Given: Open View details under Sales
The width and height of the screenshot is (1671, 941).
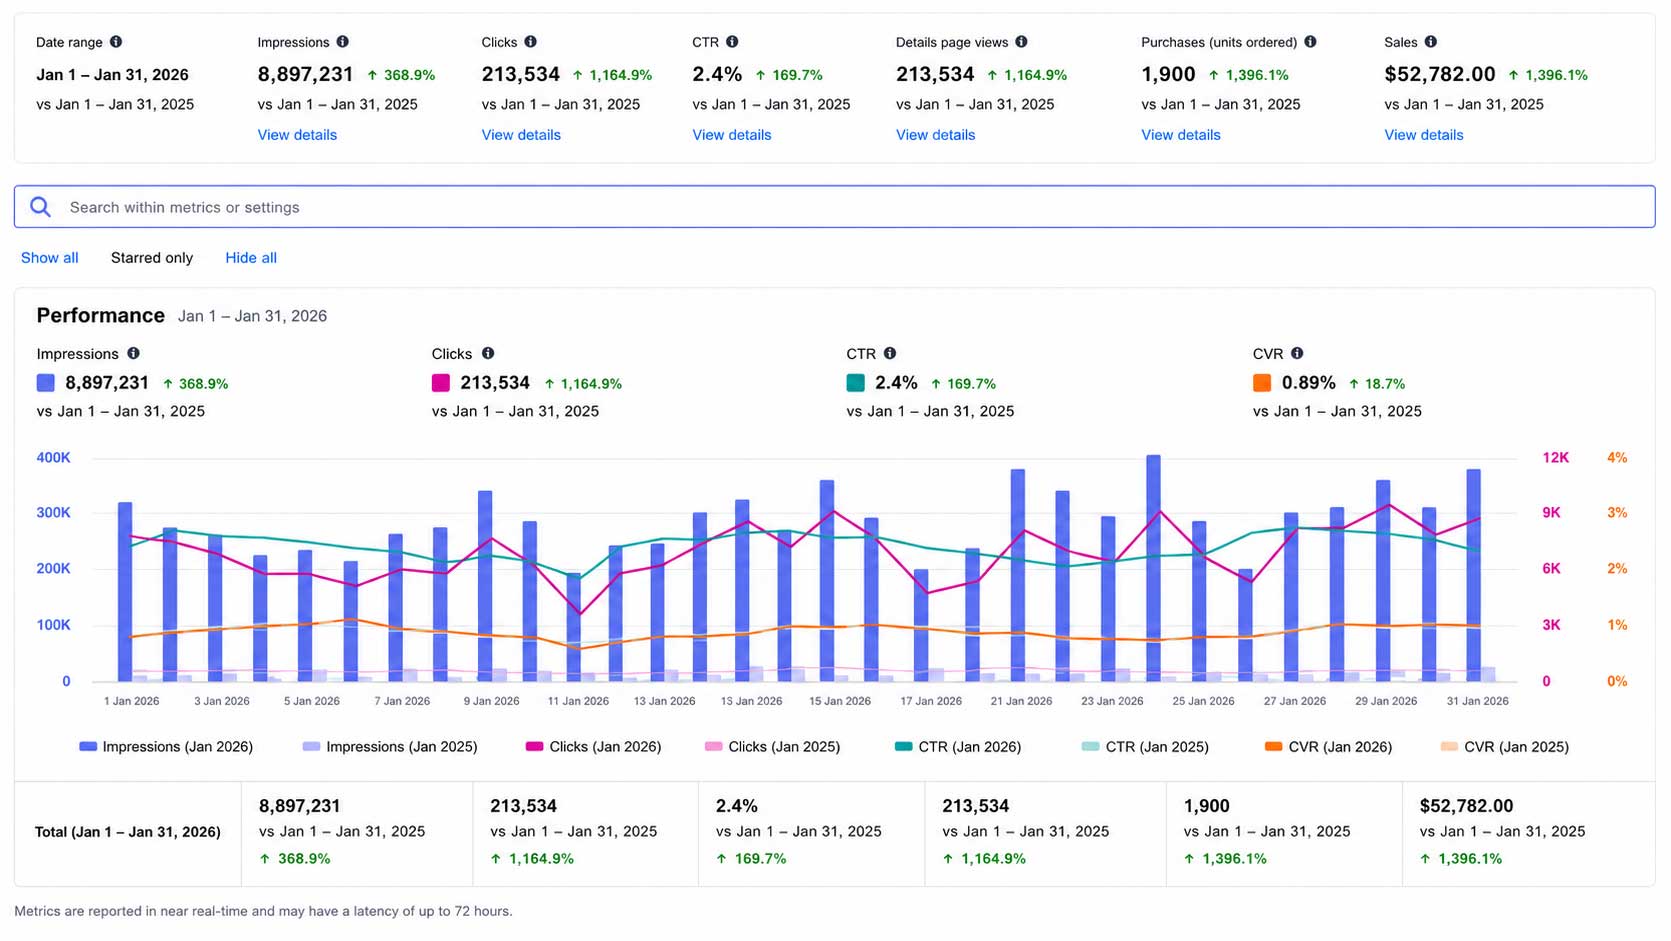Looking at the screenshot, I should click(1424, 135).
